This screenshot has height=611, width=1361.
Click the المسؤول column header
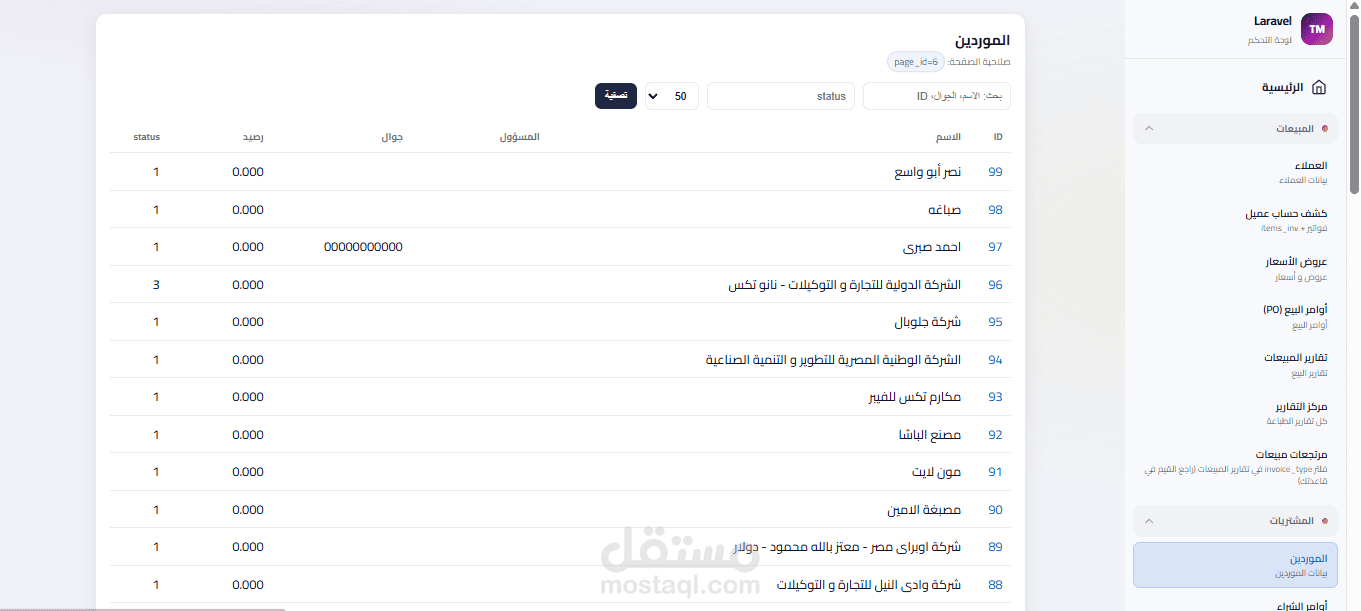pyautogui.click(x=519, y=137)
